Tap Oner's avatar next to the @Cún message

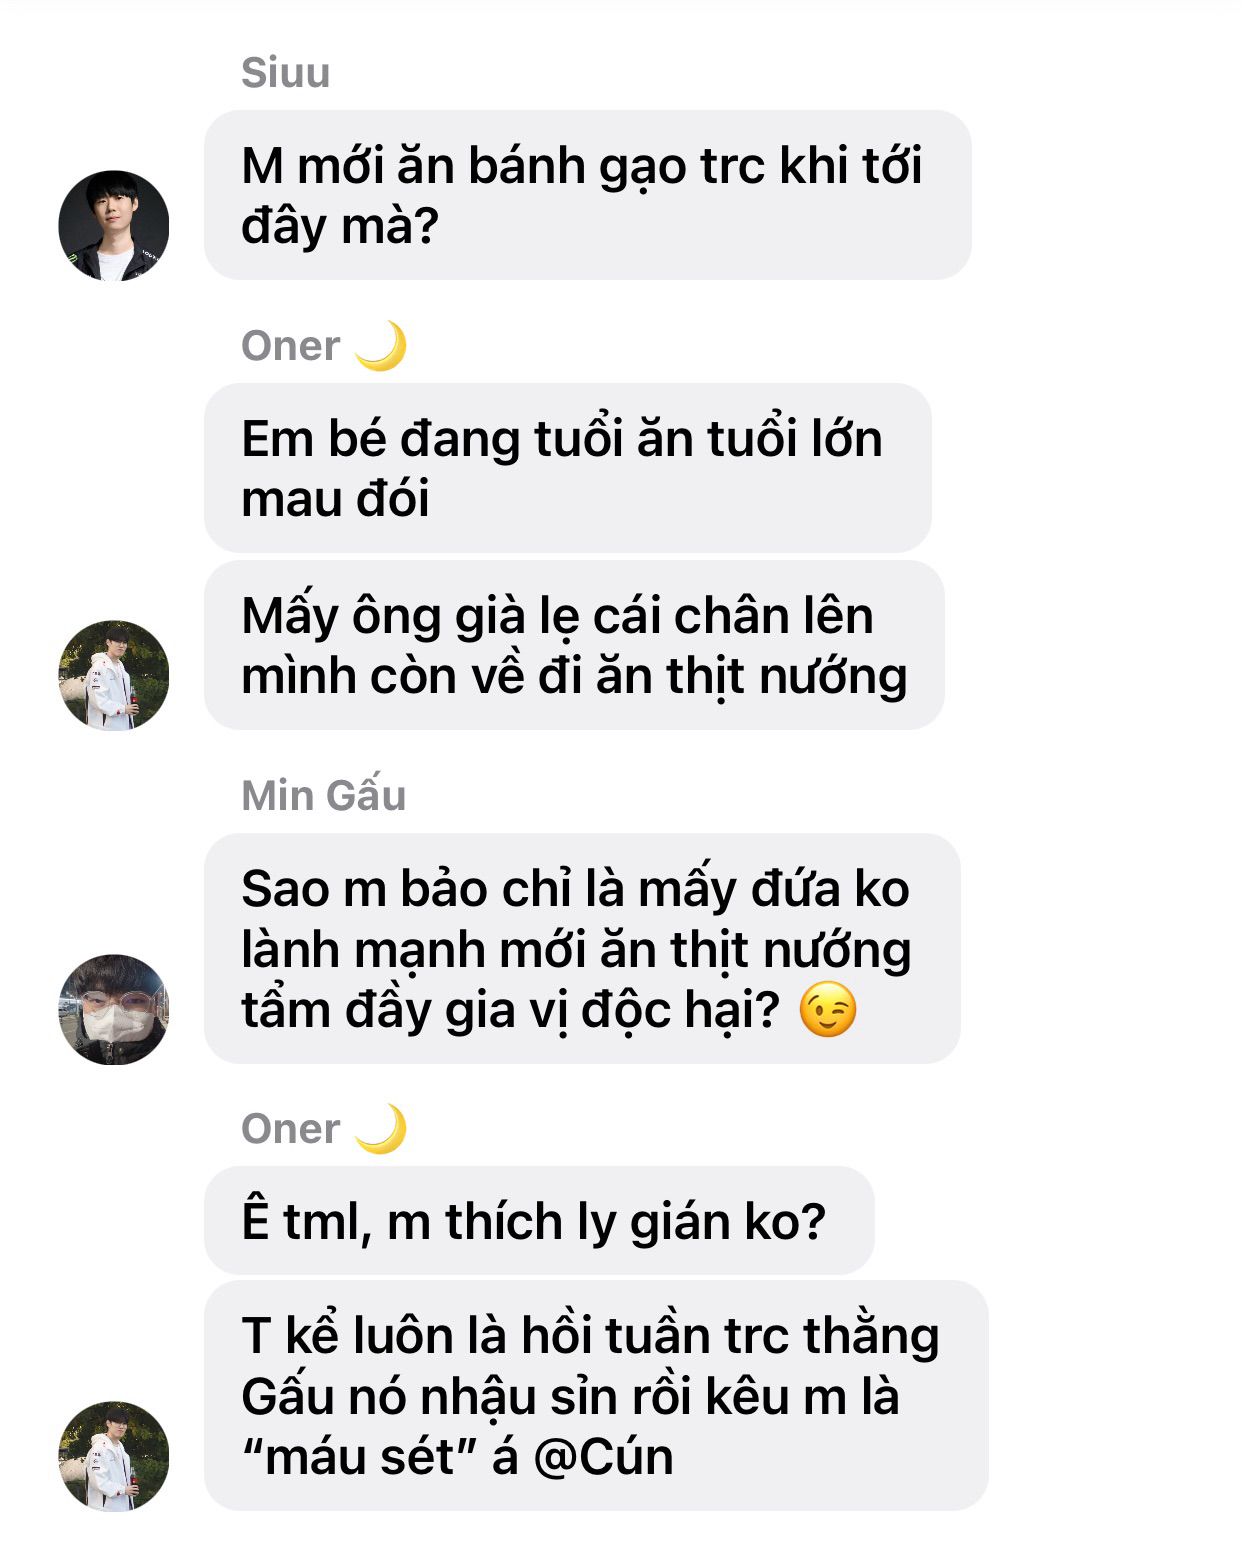113,1456
